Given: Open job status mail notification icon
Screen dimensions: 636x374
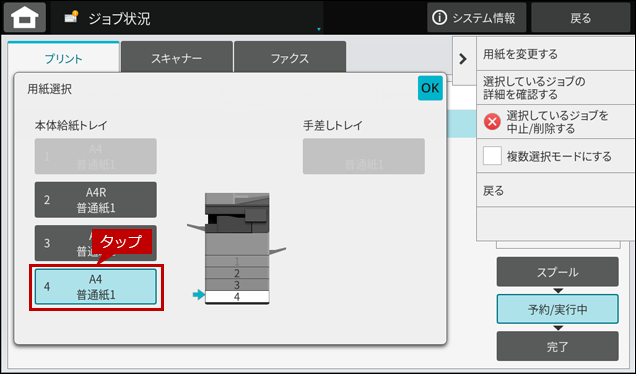Looking at the screenshot, I should pos(71,17).
